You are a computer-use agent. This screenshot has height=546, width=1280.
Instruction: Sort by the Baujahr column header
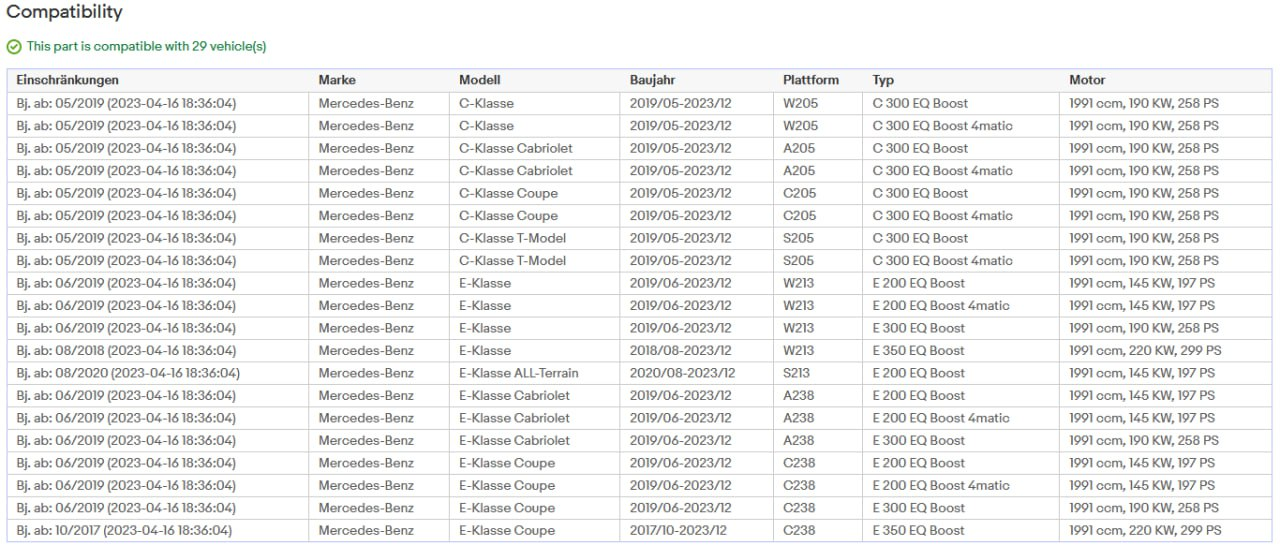tap(656, 80)
